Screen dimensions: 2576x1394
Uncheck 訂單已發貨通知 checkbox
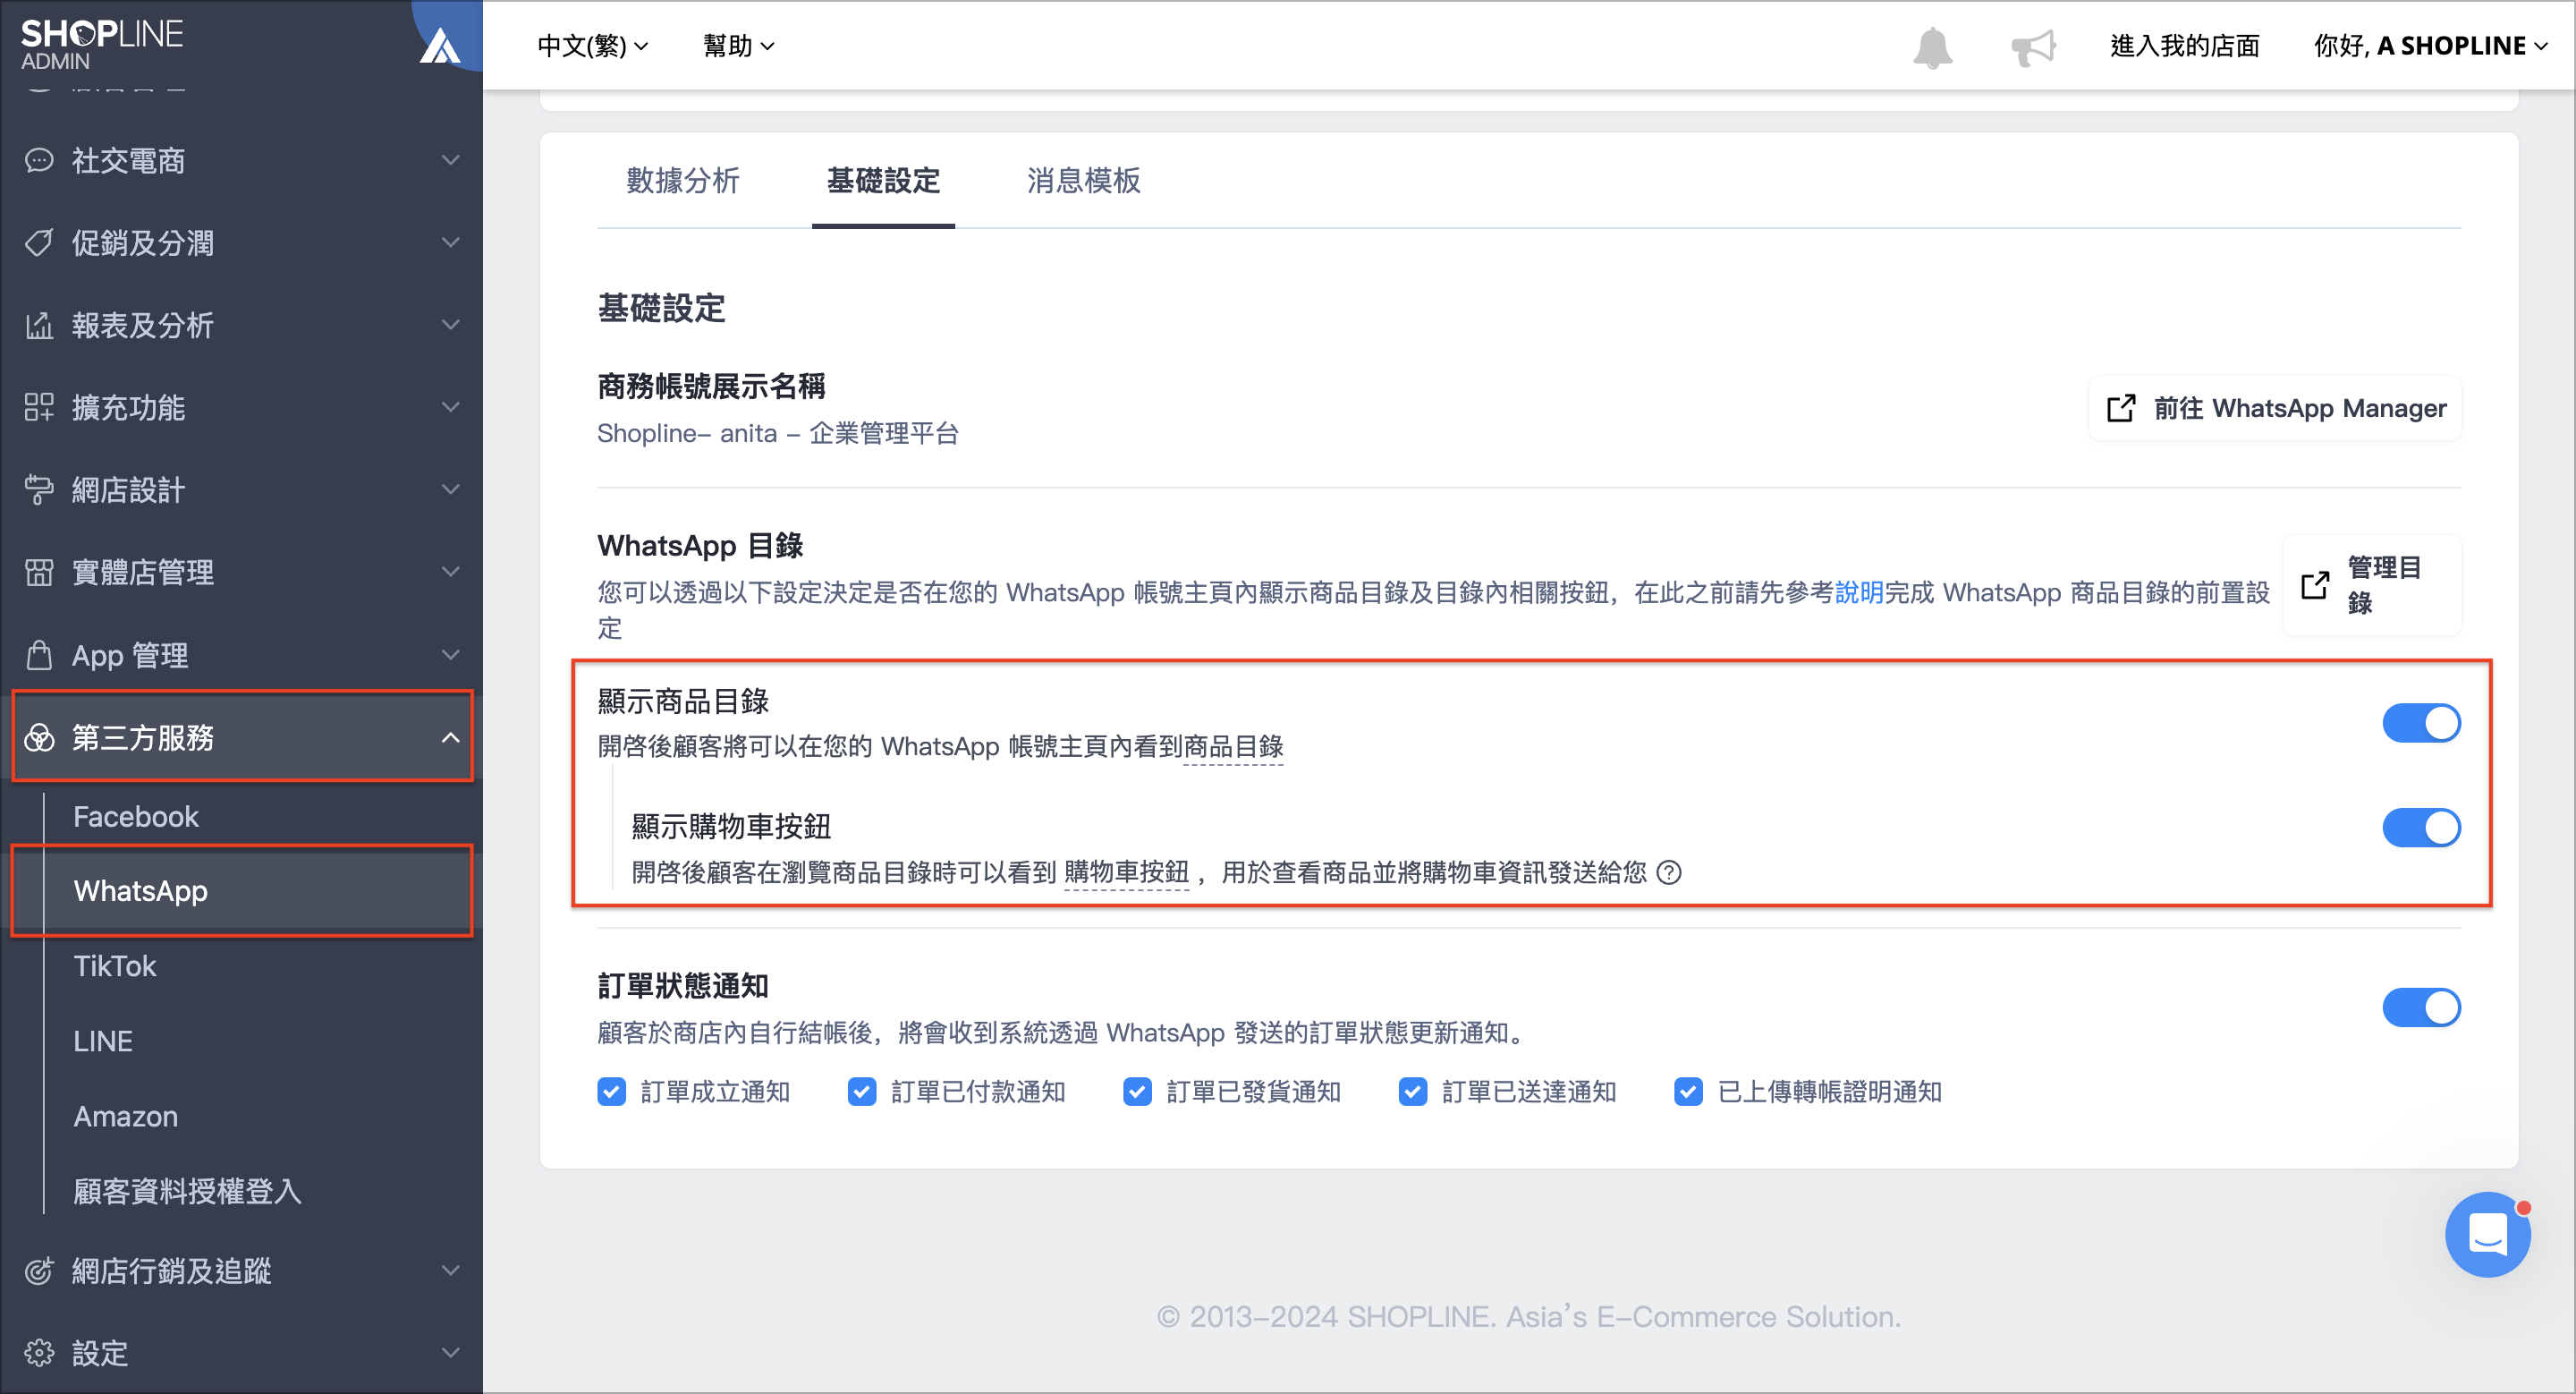(1137, 1091)
